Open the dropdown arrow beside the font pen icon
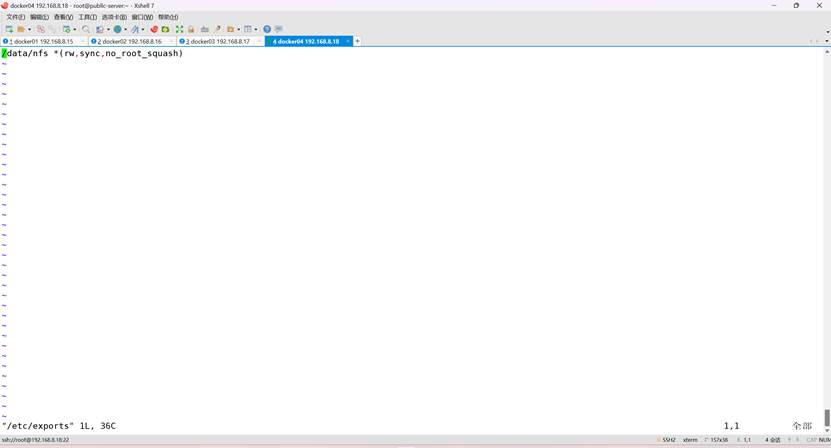 (143, 30)
